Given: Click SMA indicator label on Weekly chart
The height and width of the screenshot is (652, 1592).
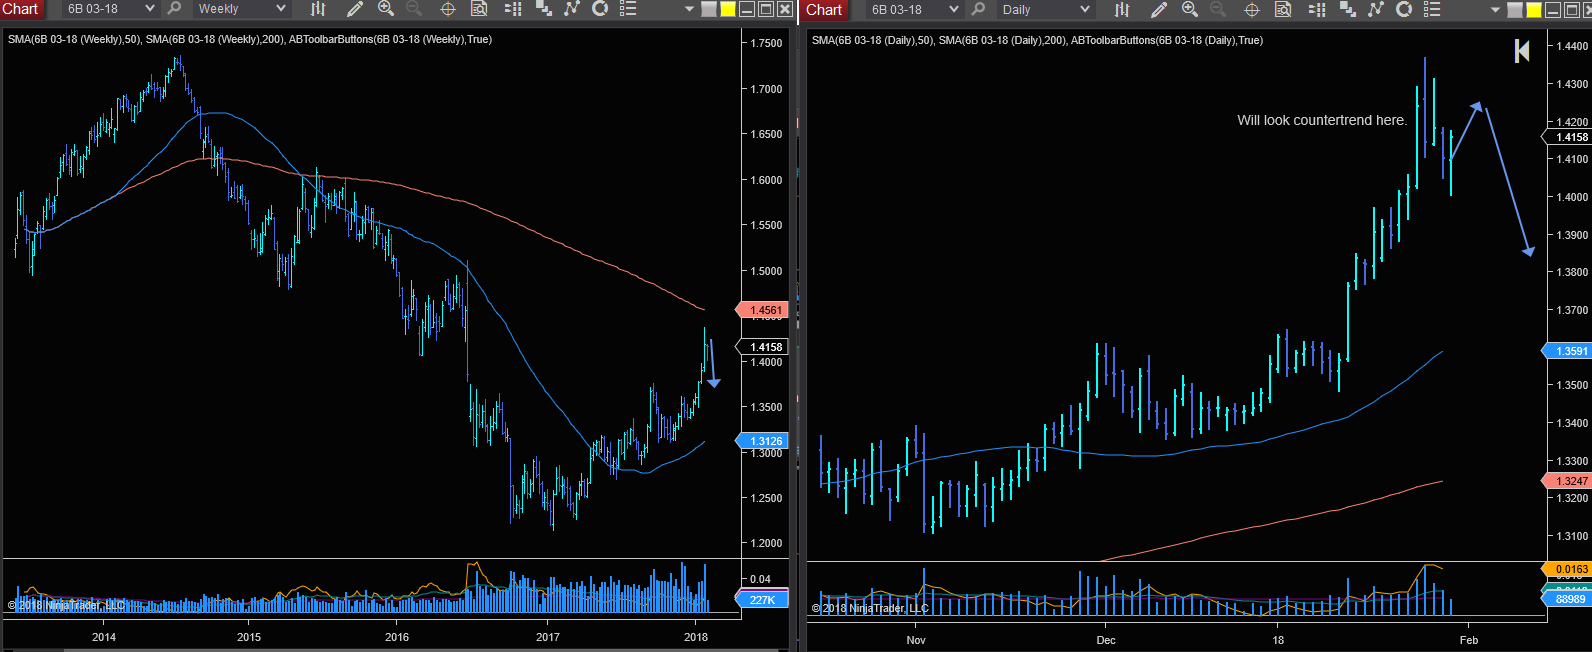Looking at the screenshot, I should 250,39.
